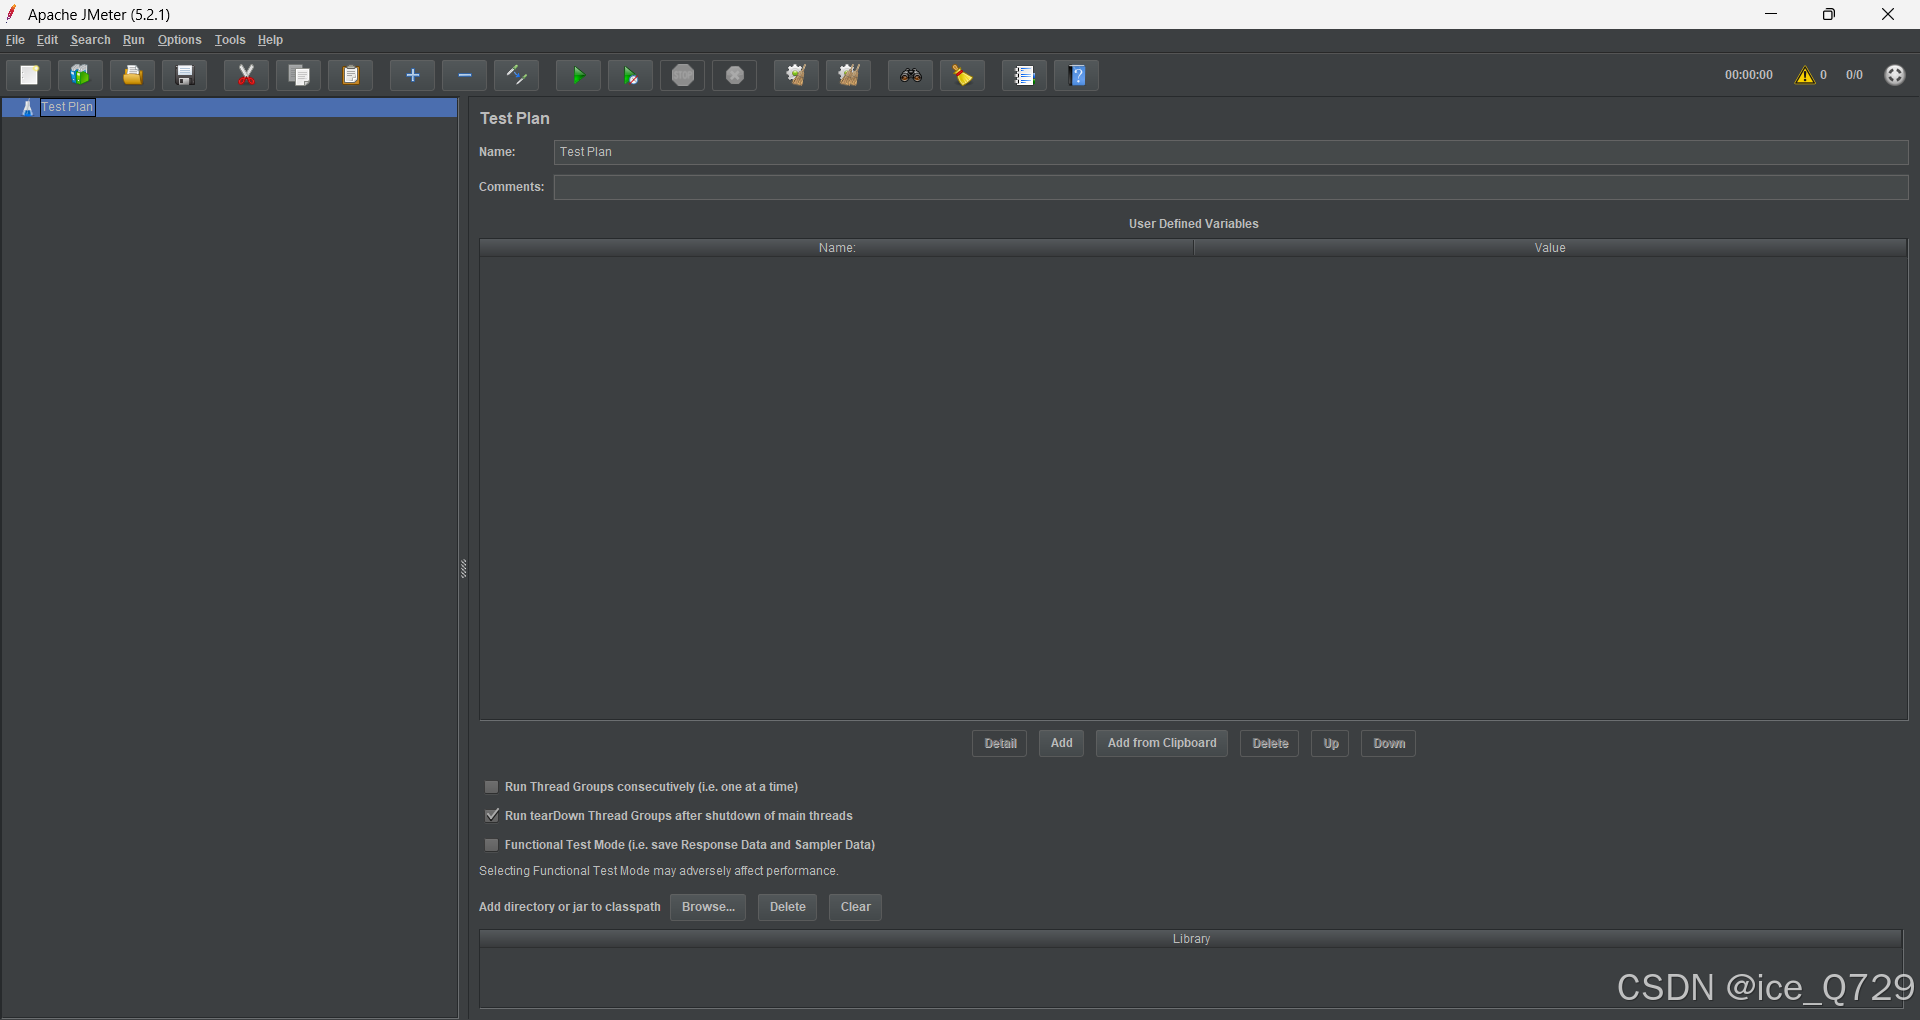Save the current test plan
The height and width of the screenshot is (1020, 1920).
click(x=184, y=75)
